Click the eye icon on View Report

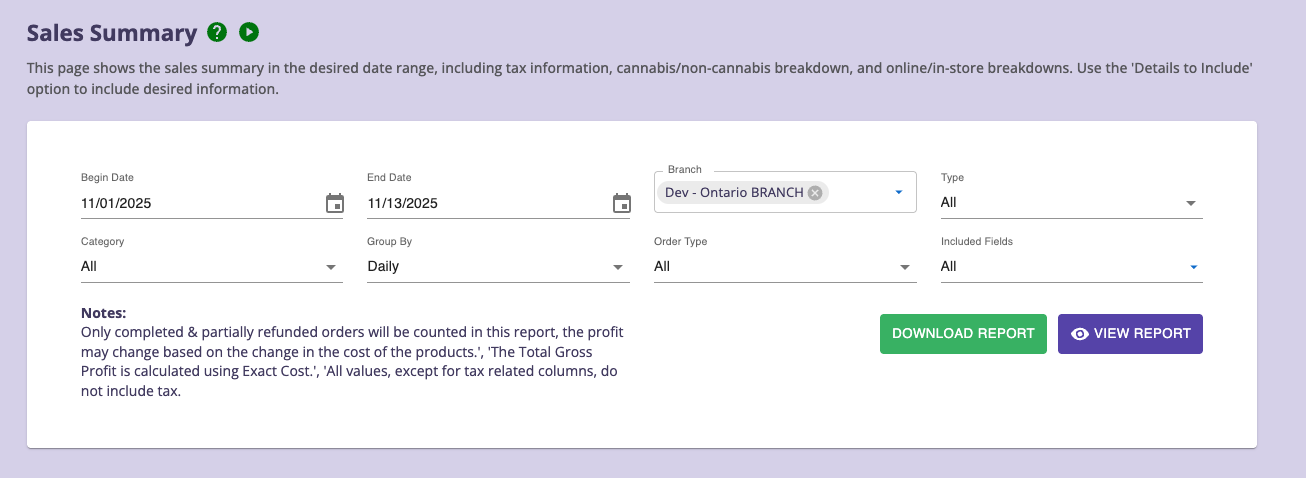1079,334
